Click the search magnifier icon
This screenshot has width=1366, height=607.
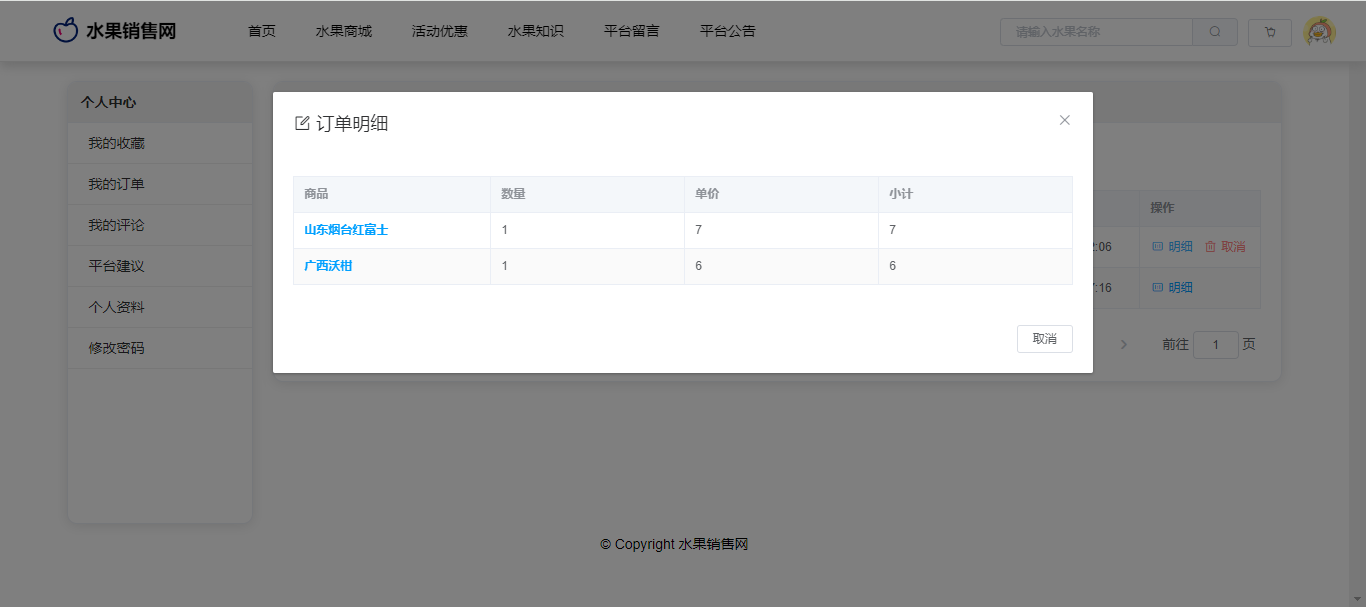(x=1215, y=32)
